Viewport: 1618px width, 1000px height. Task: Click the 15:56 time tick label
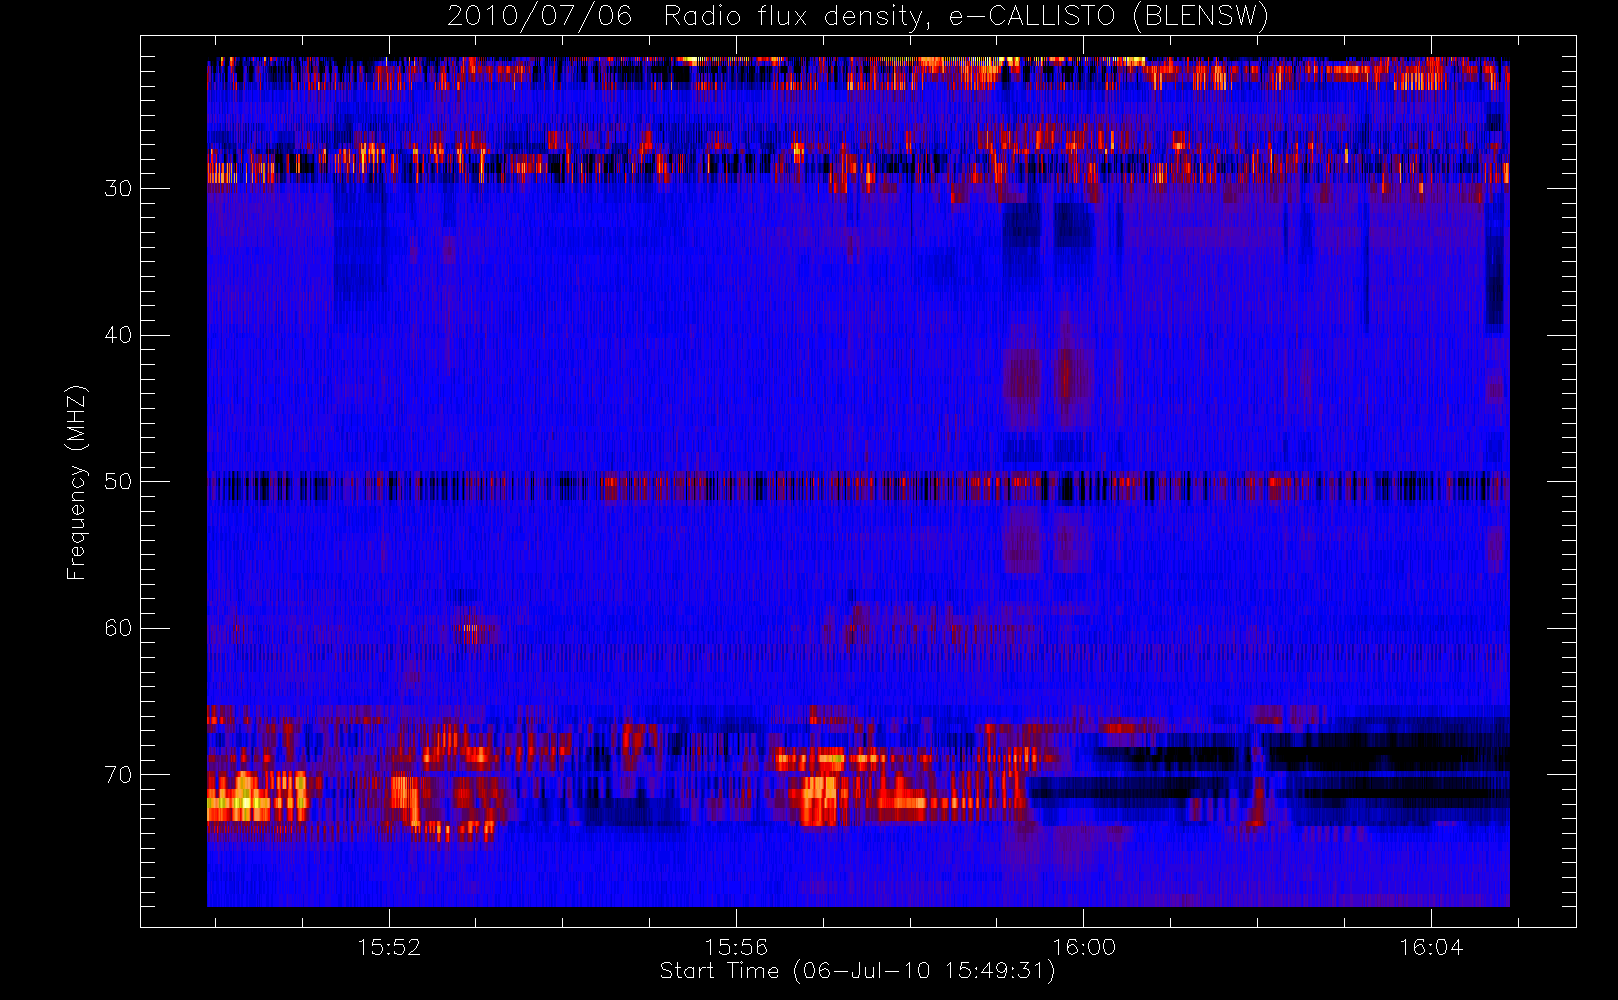[x=736, y=947]
